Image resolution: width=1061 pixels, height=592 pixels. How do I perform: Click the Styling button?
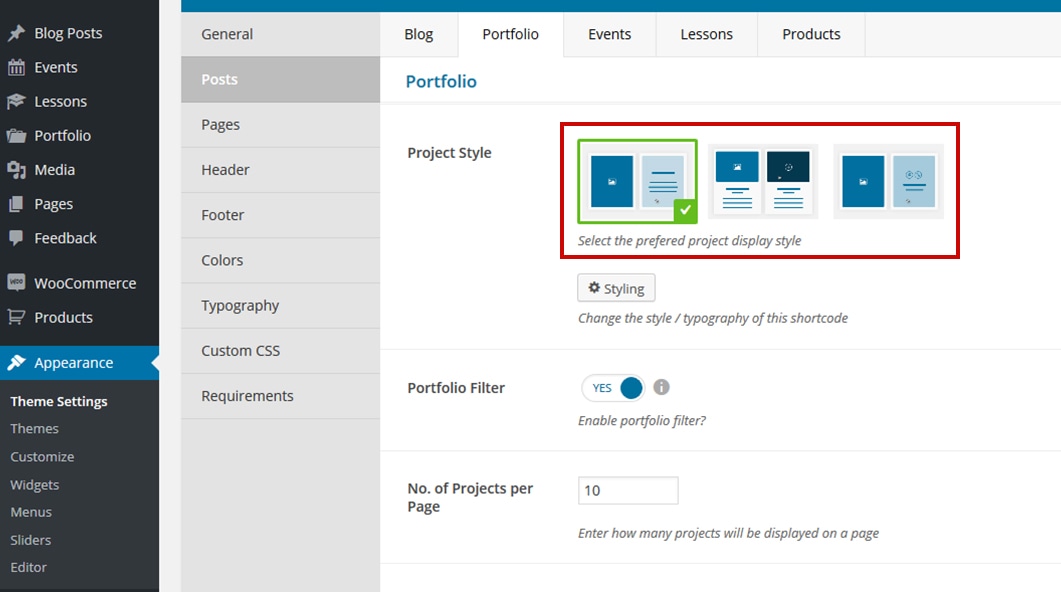tap(616, 288)
